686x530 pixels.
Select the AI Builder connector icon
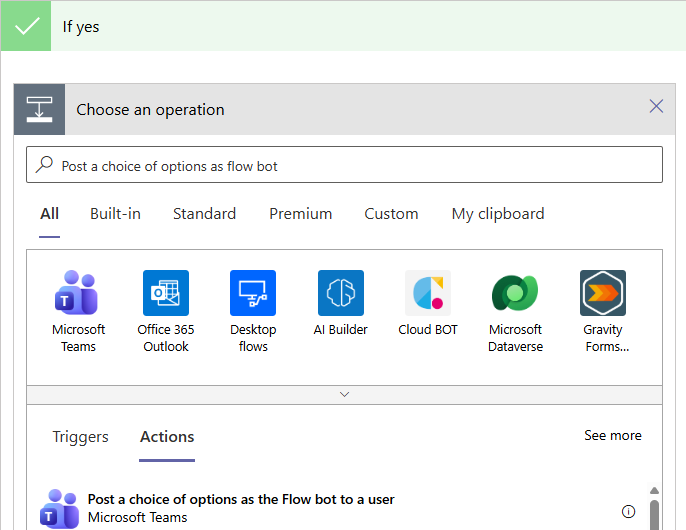[341, 293]
